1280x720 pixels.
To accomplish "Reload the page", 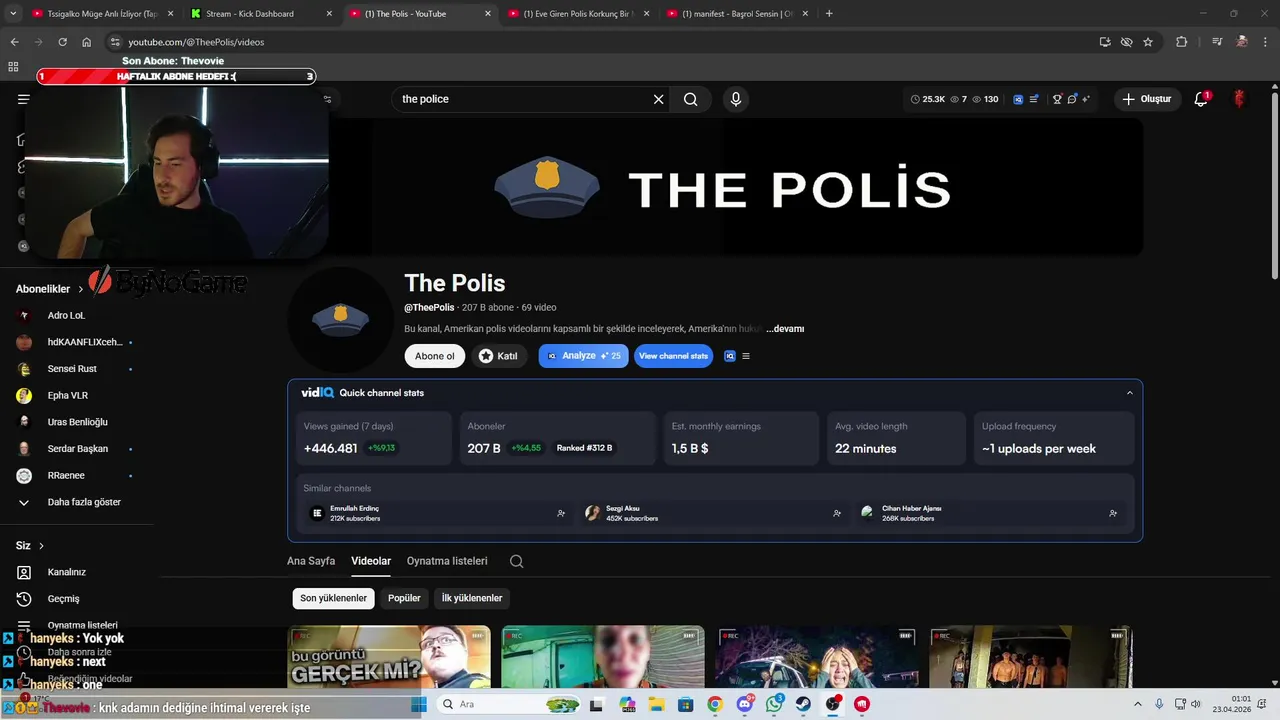I will (x=63, y=42).
